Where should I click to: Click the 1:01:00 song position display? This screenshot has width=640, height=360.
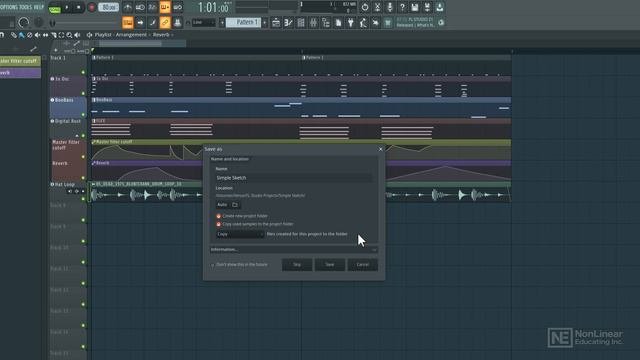coord(213,7)
